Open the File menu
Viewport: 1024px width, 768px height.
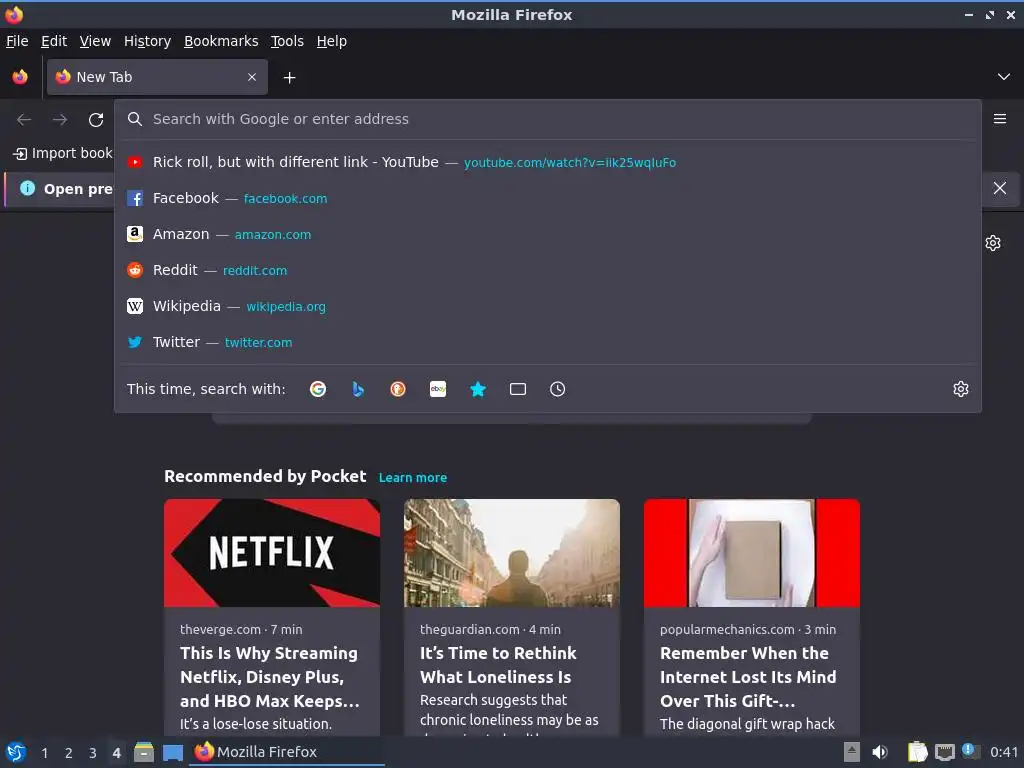(x=17, y=41)
